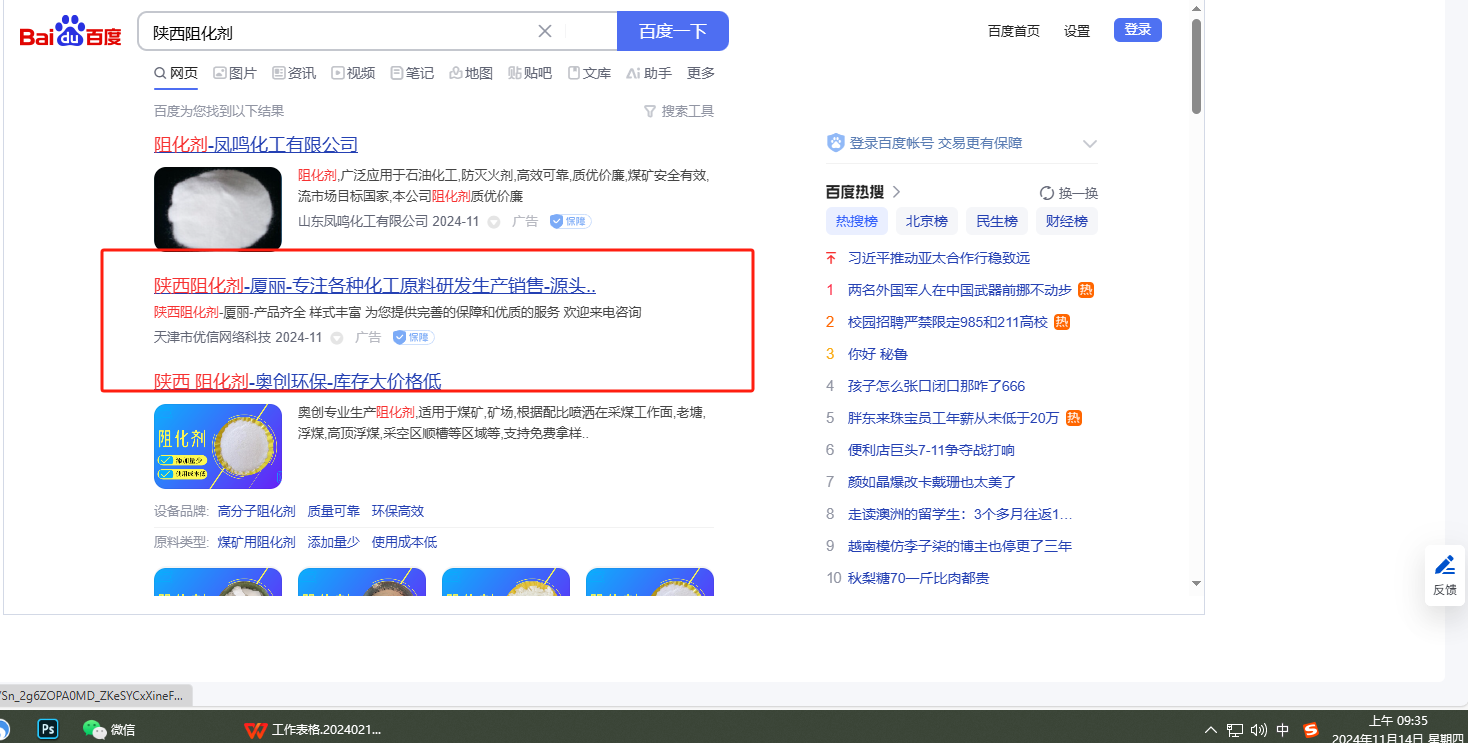This screenshot has height=743, width=1468.
Task: Switch to the 视频 tab
Action: pyautogui.click(x=353, y=73)
